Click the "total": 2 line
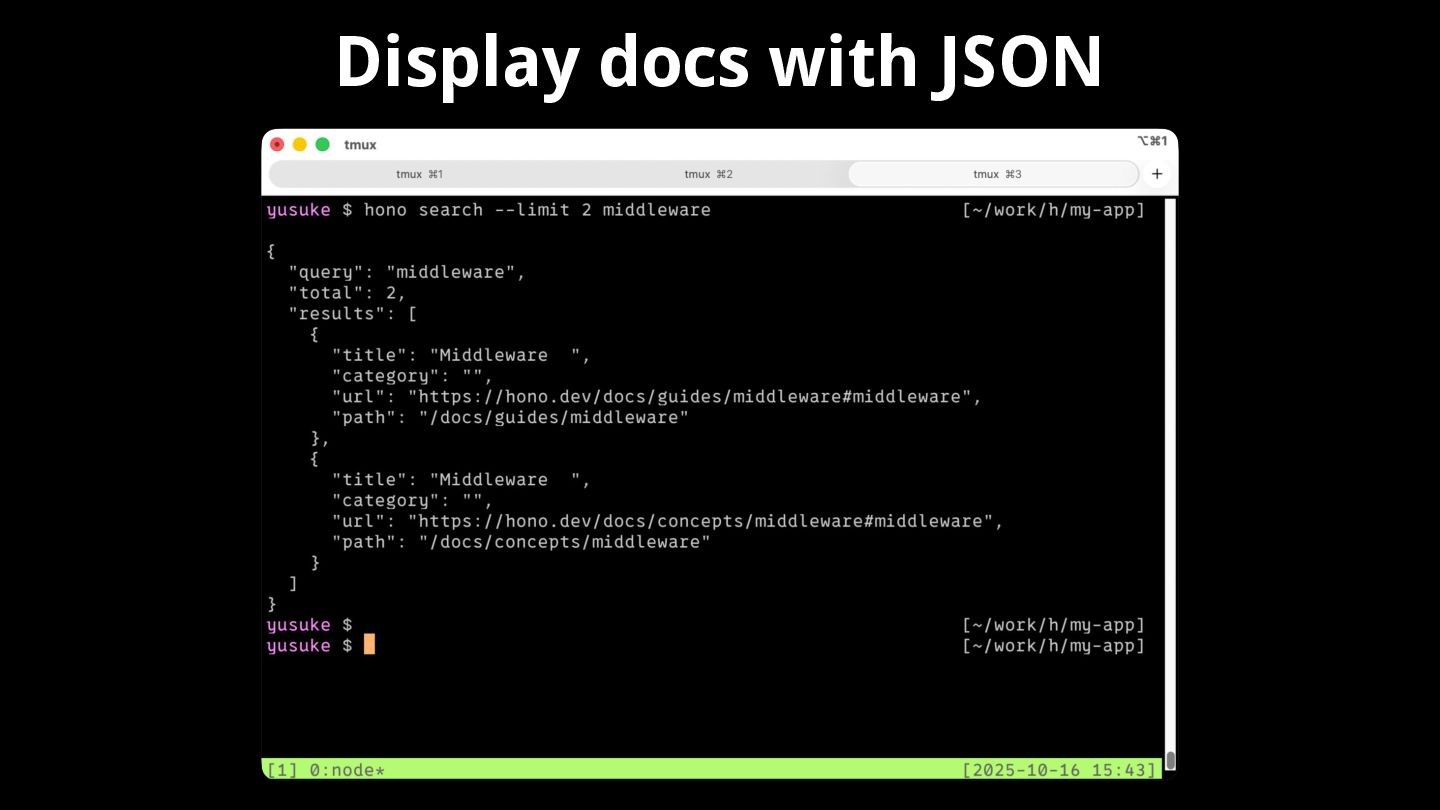This screenshot has width=1440, height=810. [348, 293]
